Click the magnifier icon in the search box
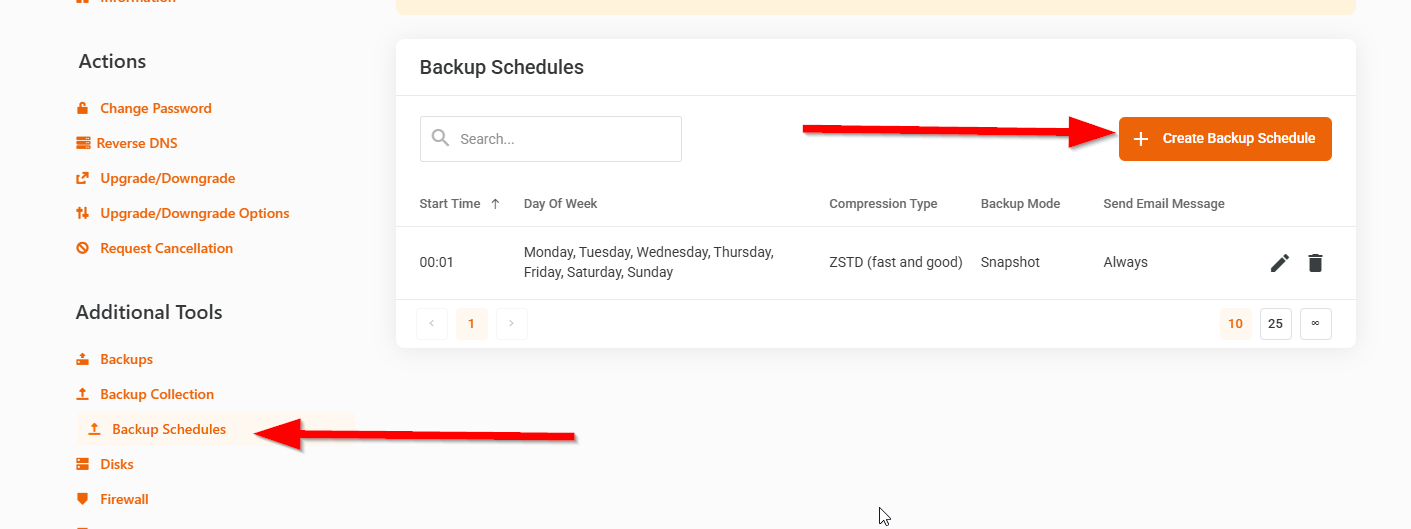The image size is (1411, 529). pyautogui.click(x=440, y=138)
